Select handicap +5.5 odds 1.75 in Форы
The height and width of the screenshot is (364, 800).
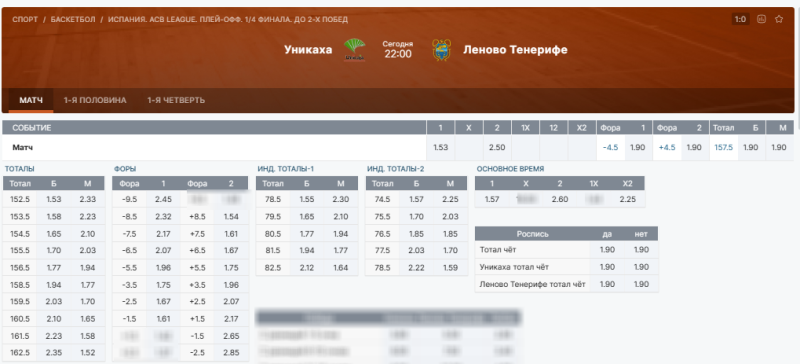pyautogui.click(x=231, y=269)
